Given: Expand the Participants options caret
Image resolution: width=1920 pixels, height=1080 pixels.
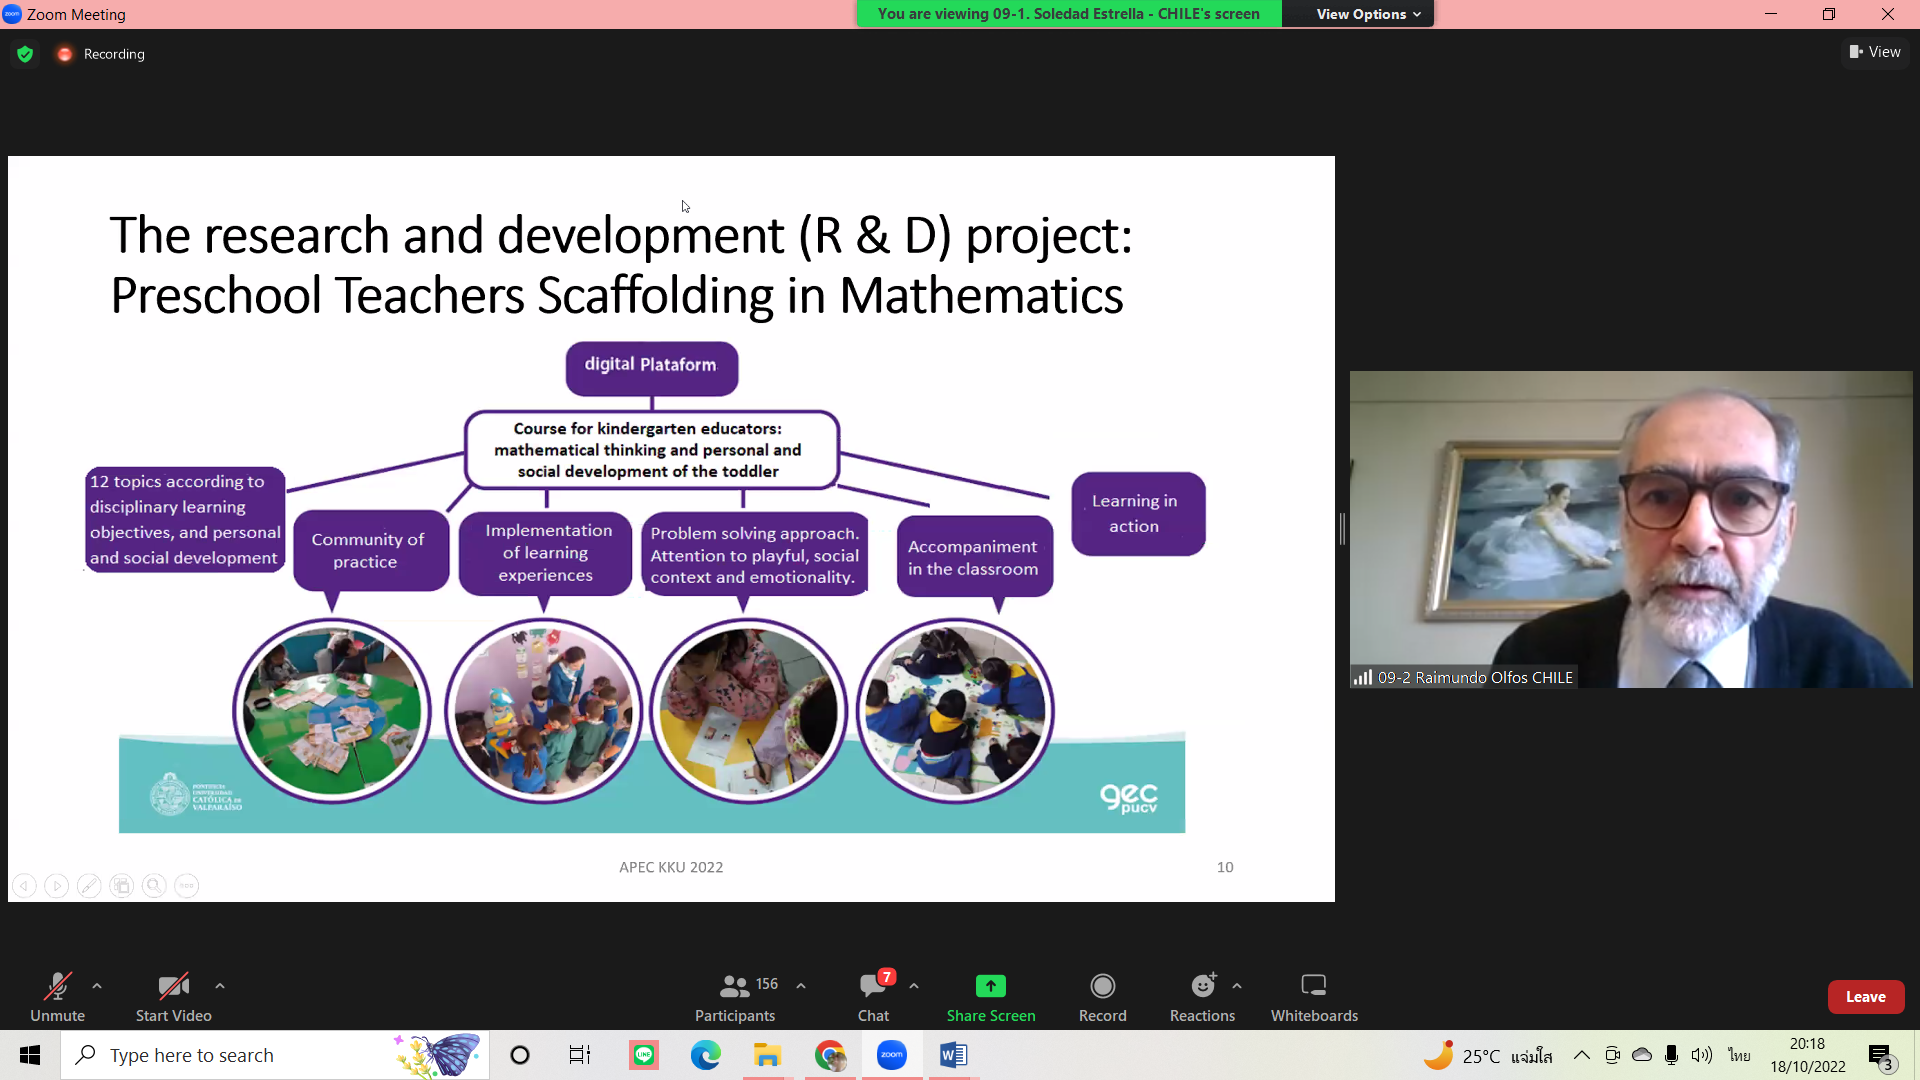Looking at the screenshot, I should tap(801, 986).
